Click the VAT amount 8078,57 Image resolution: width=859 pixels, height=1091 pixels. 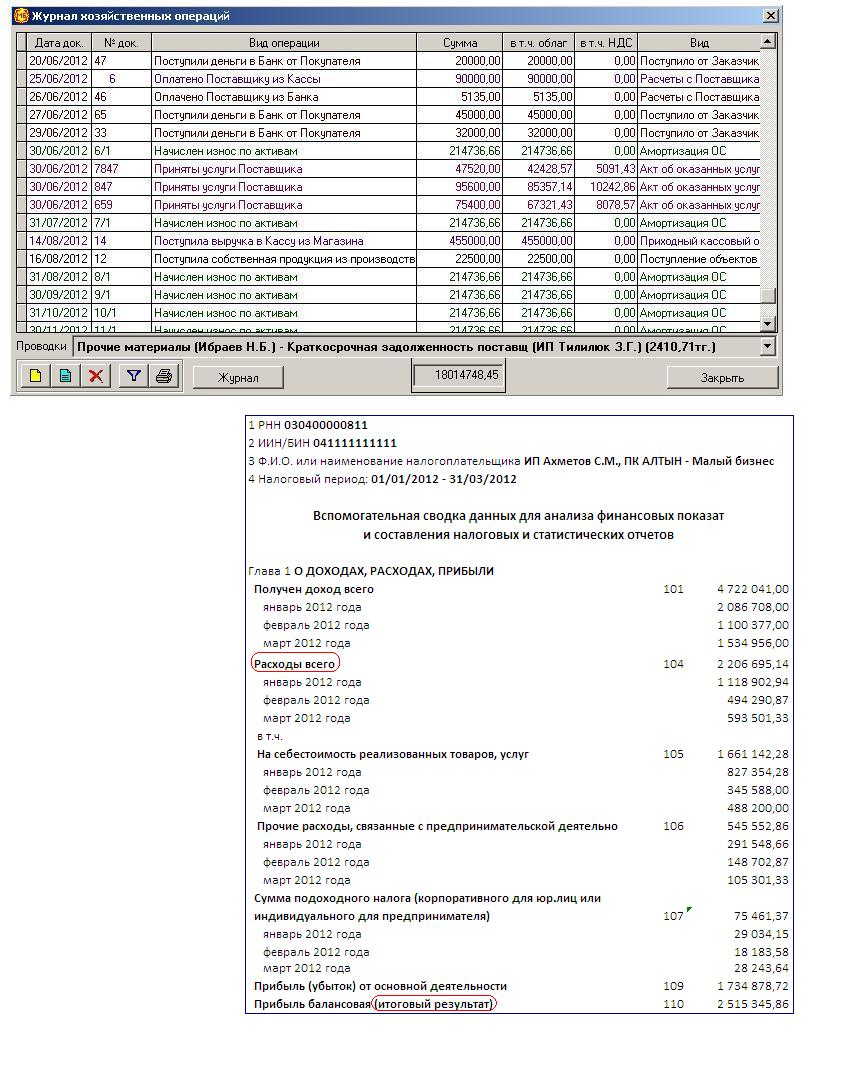click(x=606, y=205)
